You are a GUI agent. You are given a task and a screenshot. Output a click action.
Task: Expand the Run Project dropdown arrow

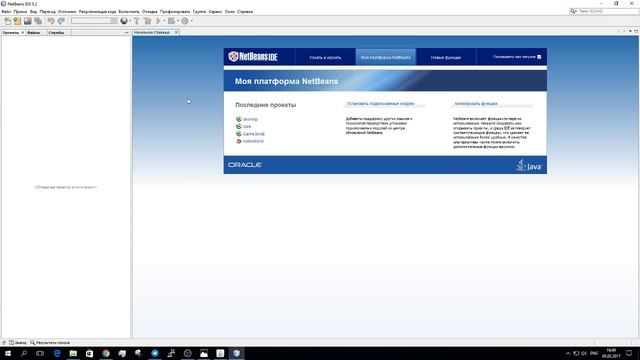coord(164,21)
